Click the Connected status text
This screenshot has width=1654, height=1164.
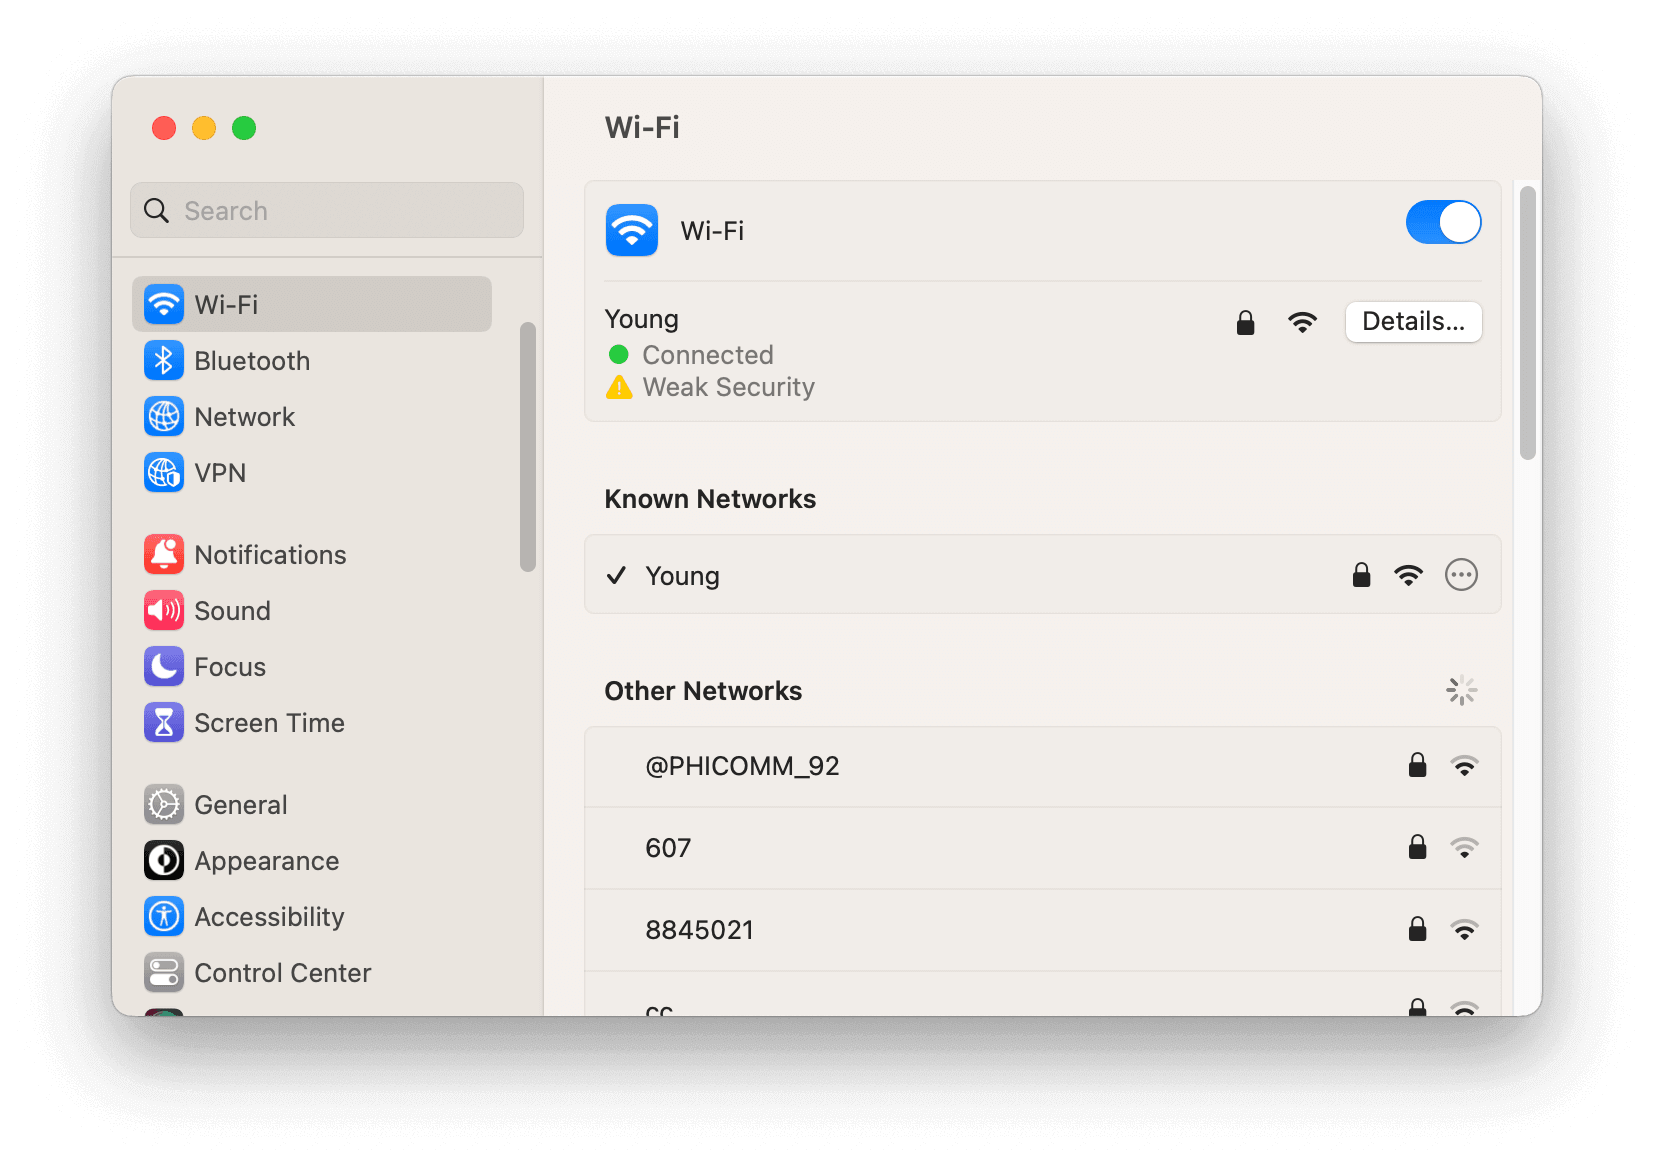[x=708, y=355]
